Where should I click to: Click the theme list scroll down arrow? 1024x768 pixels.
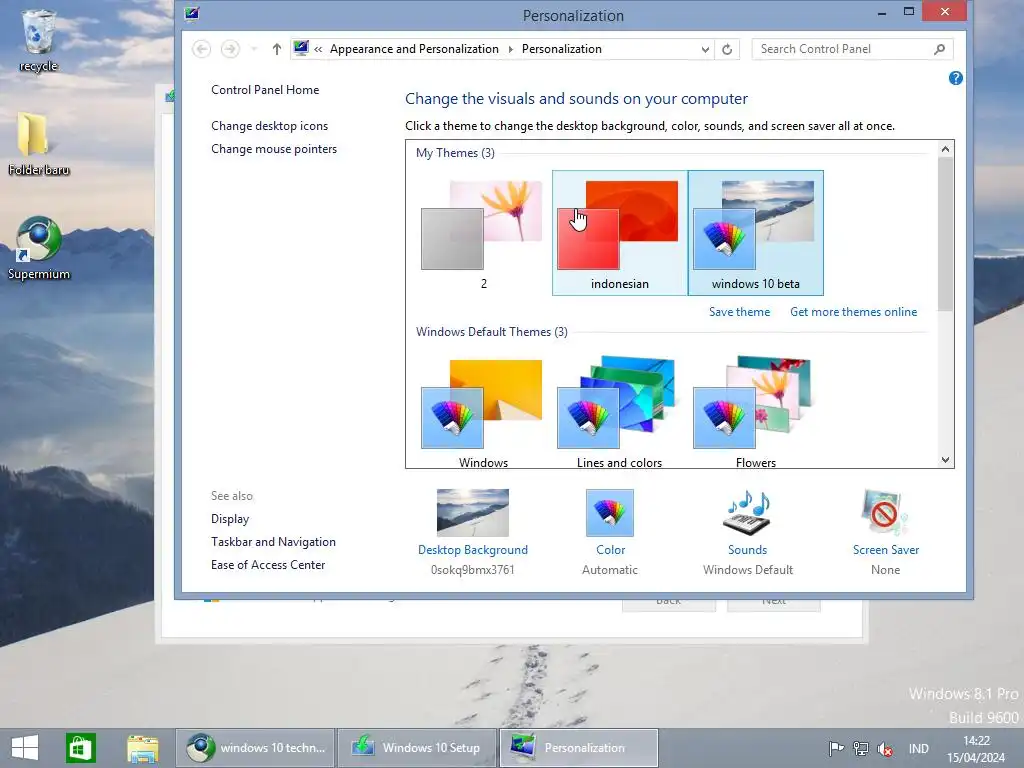tap(945, 460)
